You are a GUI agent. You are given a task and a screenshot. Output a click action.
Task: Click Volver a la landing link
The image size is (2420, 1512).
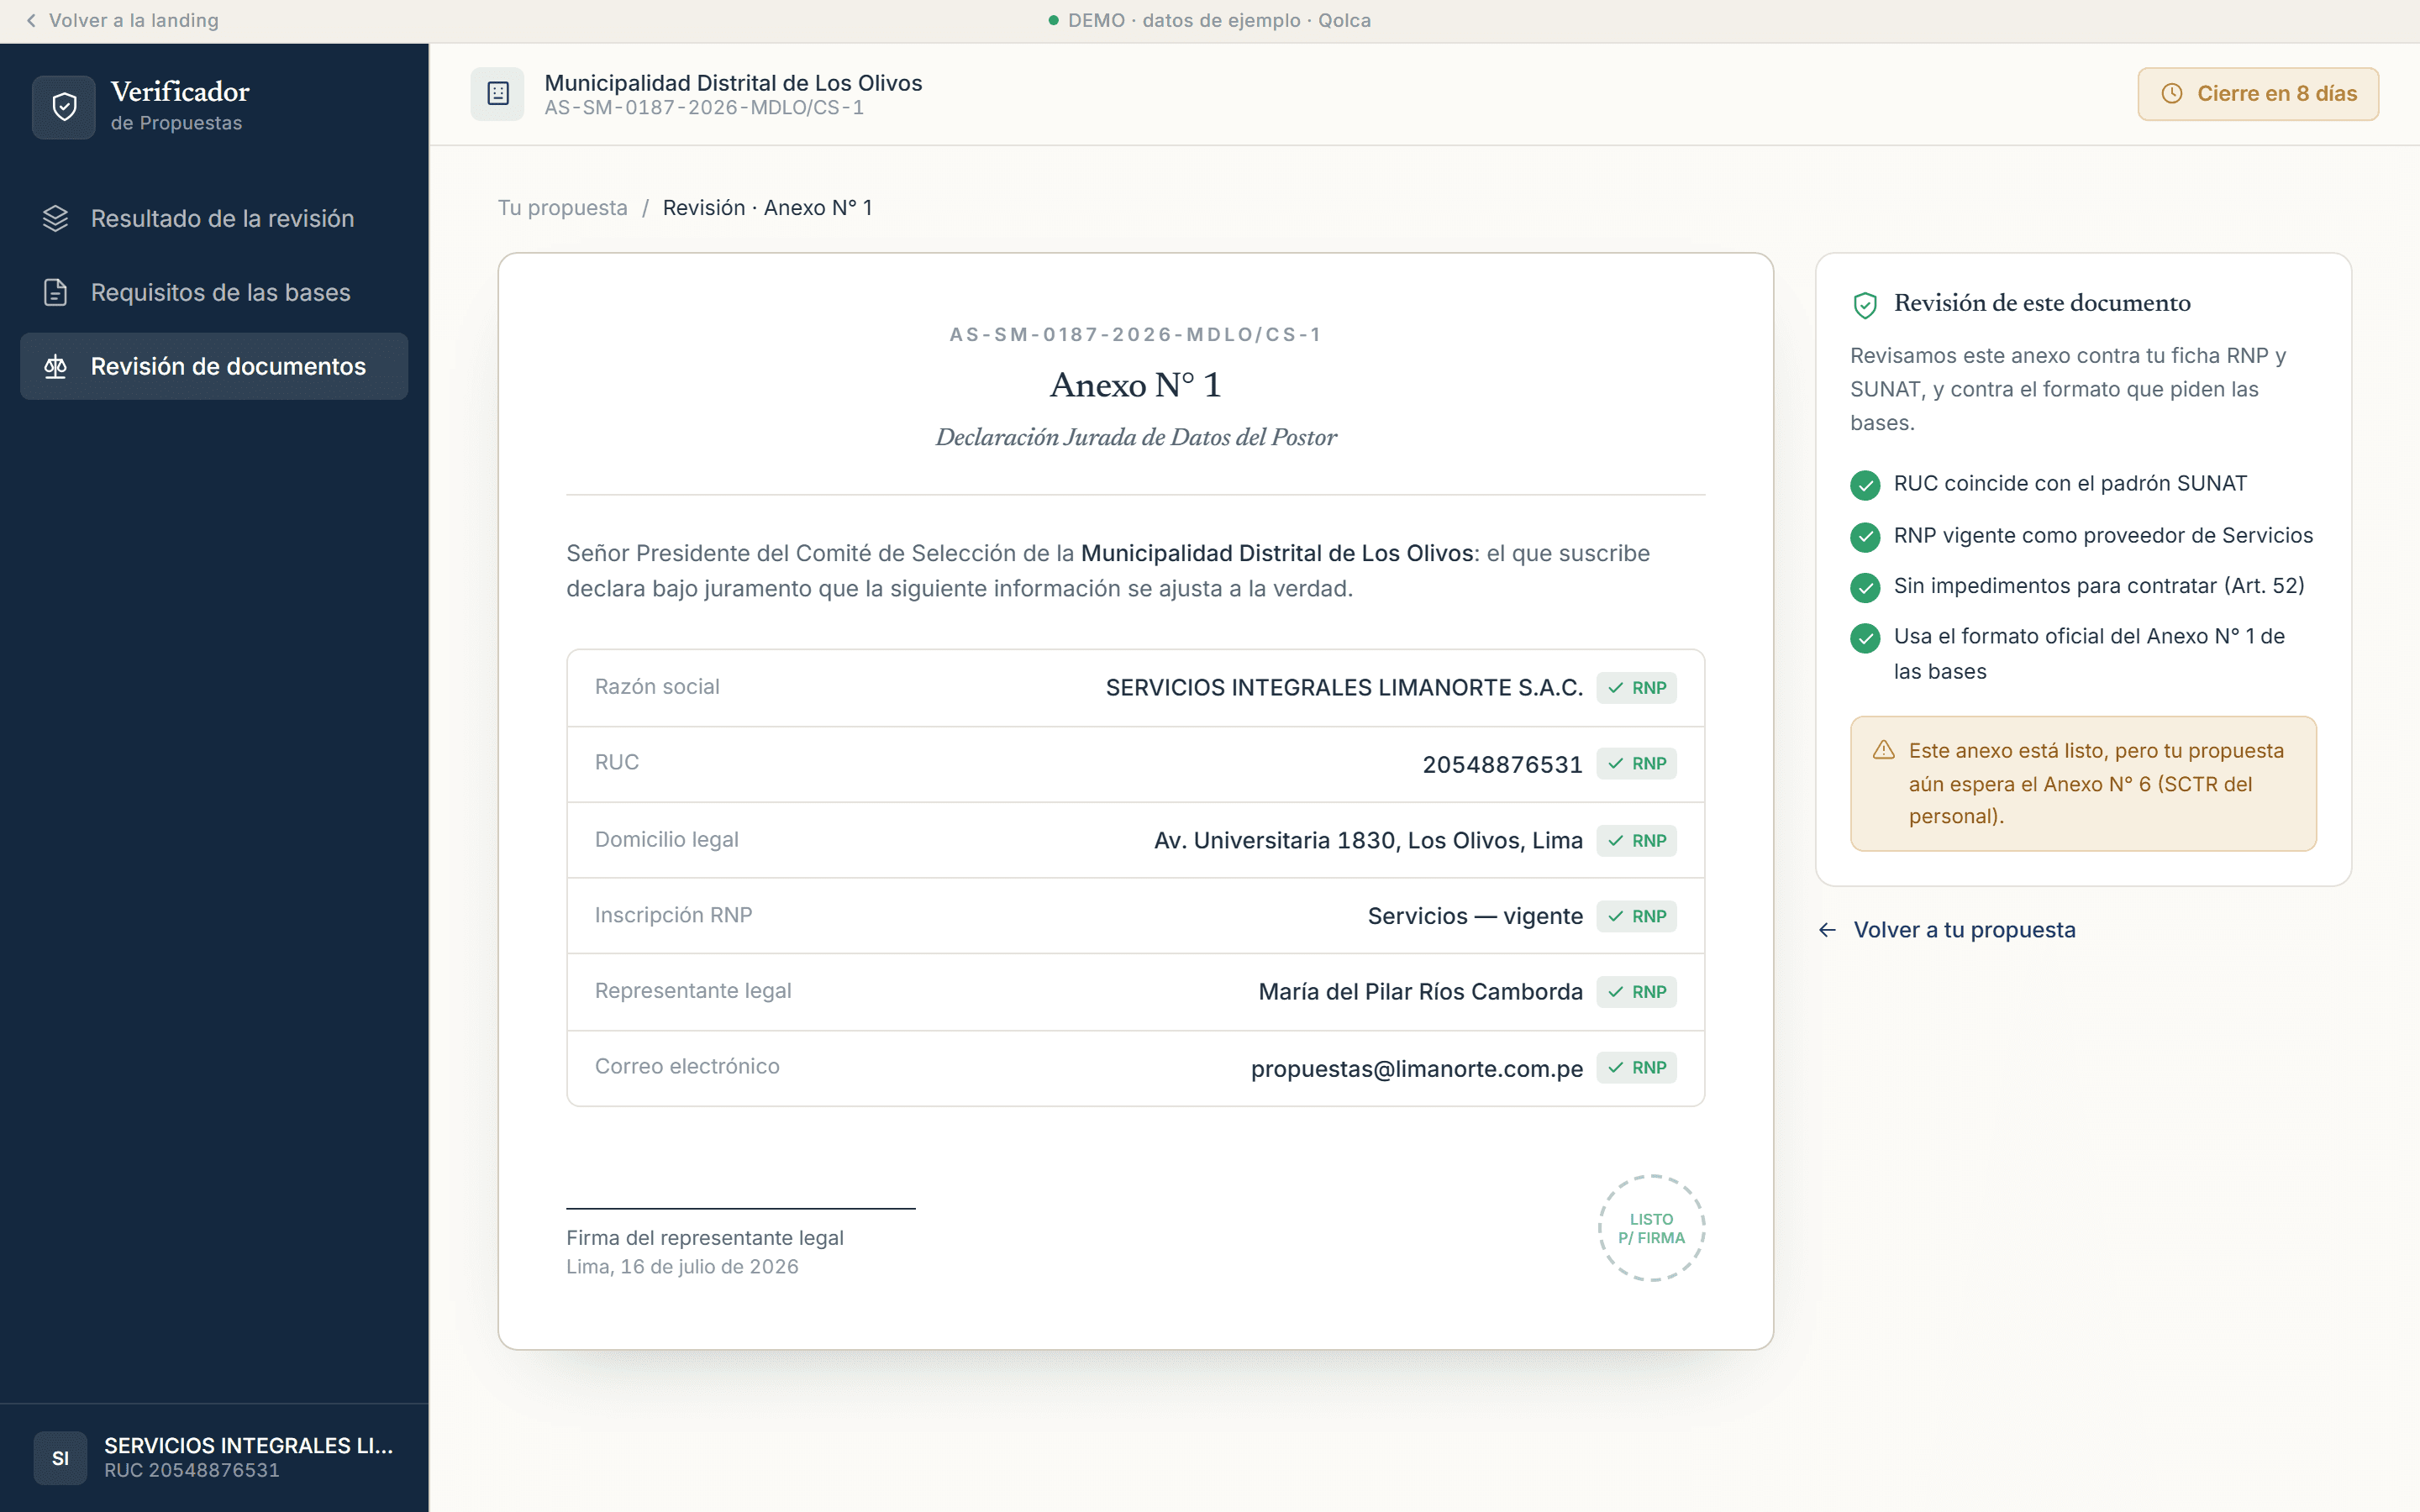click(x=122, y=20)
